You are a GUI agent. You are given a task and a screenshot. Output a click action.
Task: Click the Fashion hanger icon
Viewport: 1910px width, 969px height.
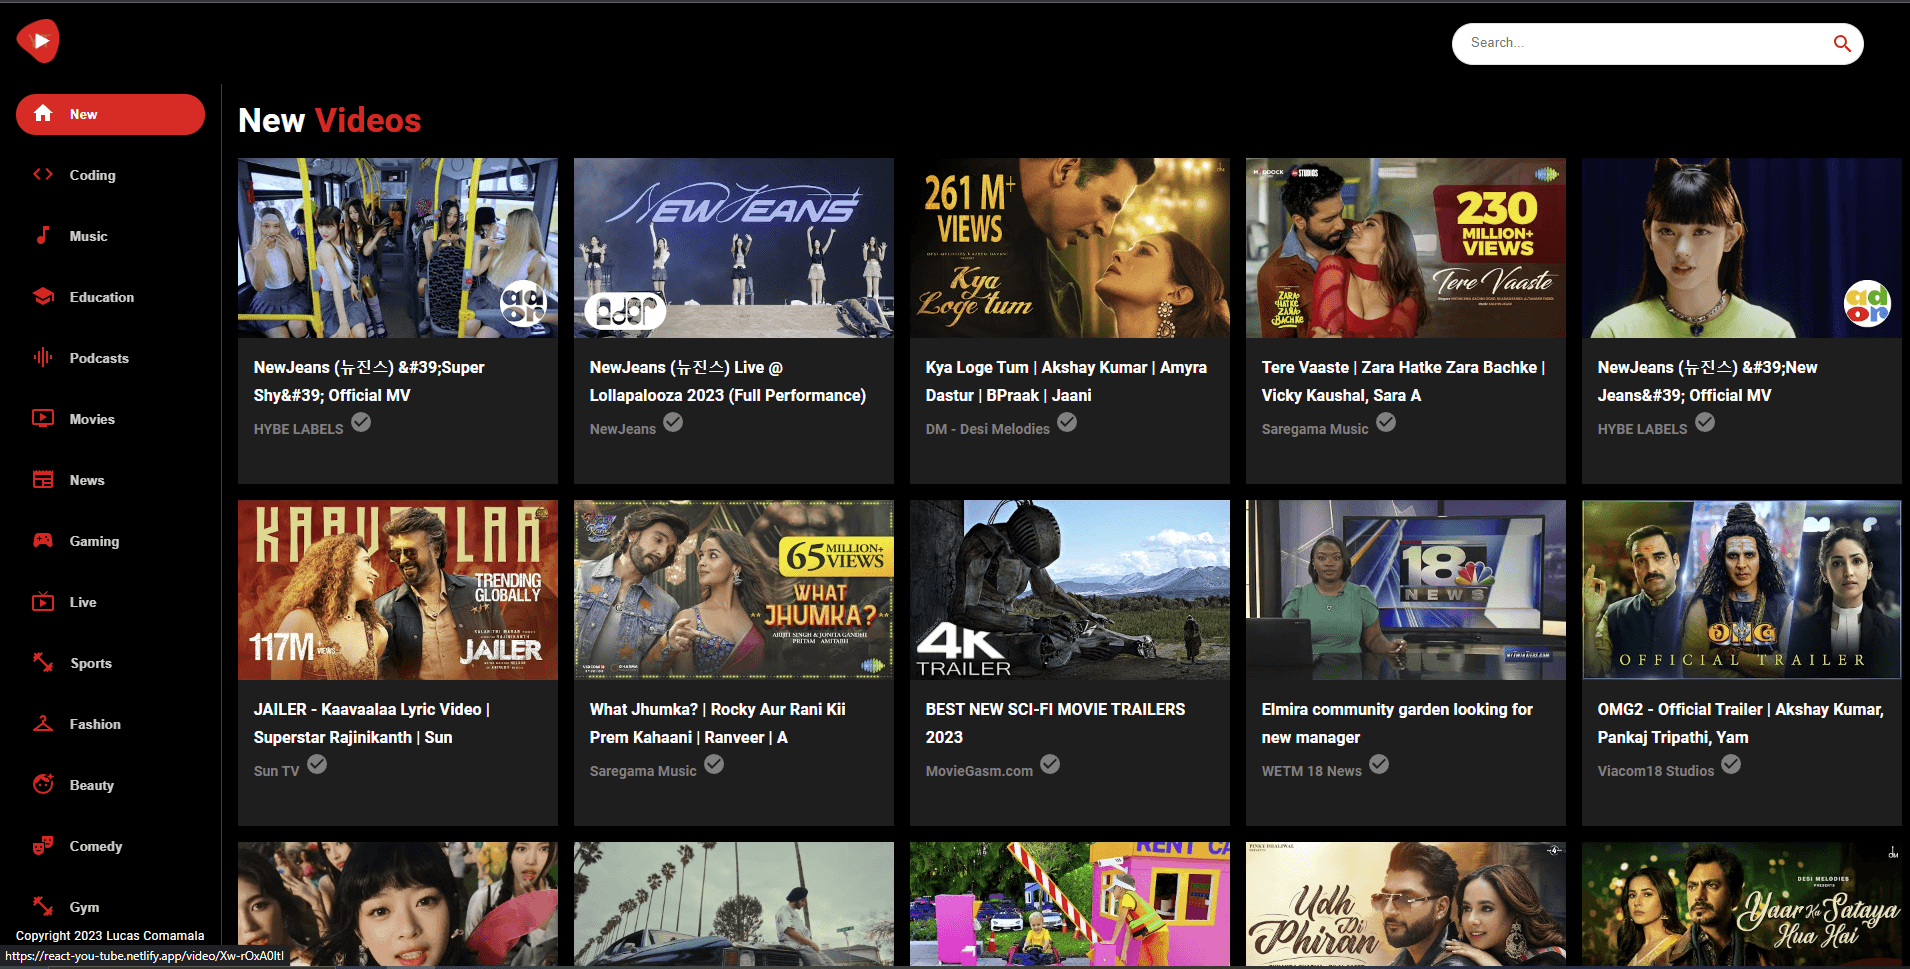point(43,724)
